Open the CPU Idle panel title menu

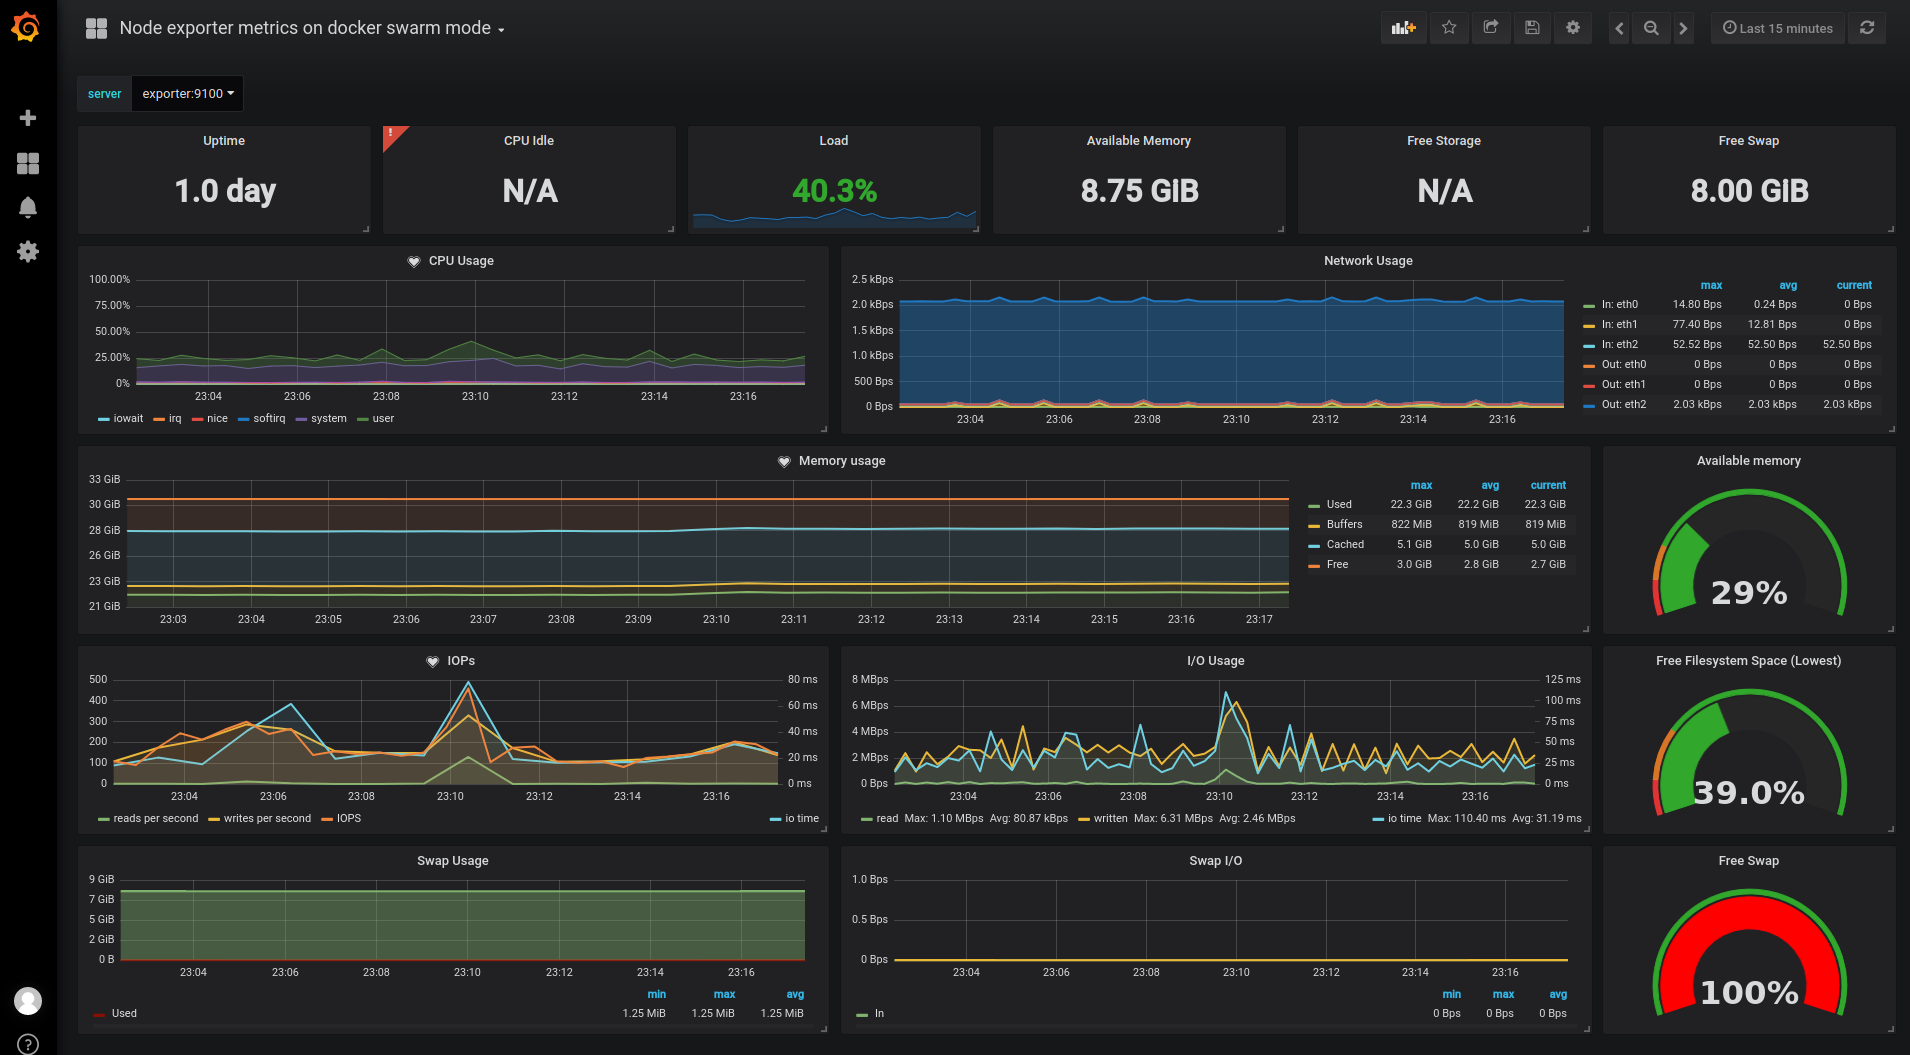[x=529, y=141]
